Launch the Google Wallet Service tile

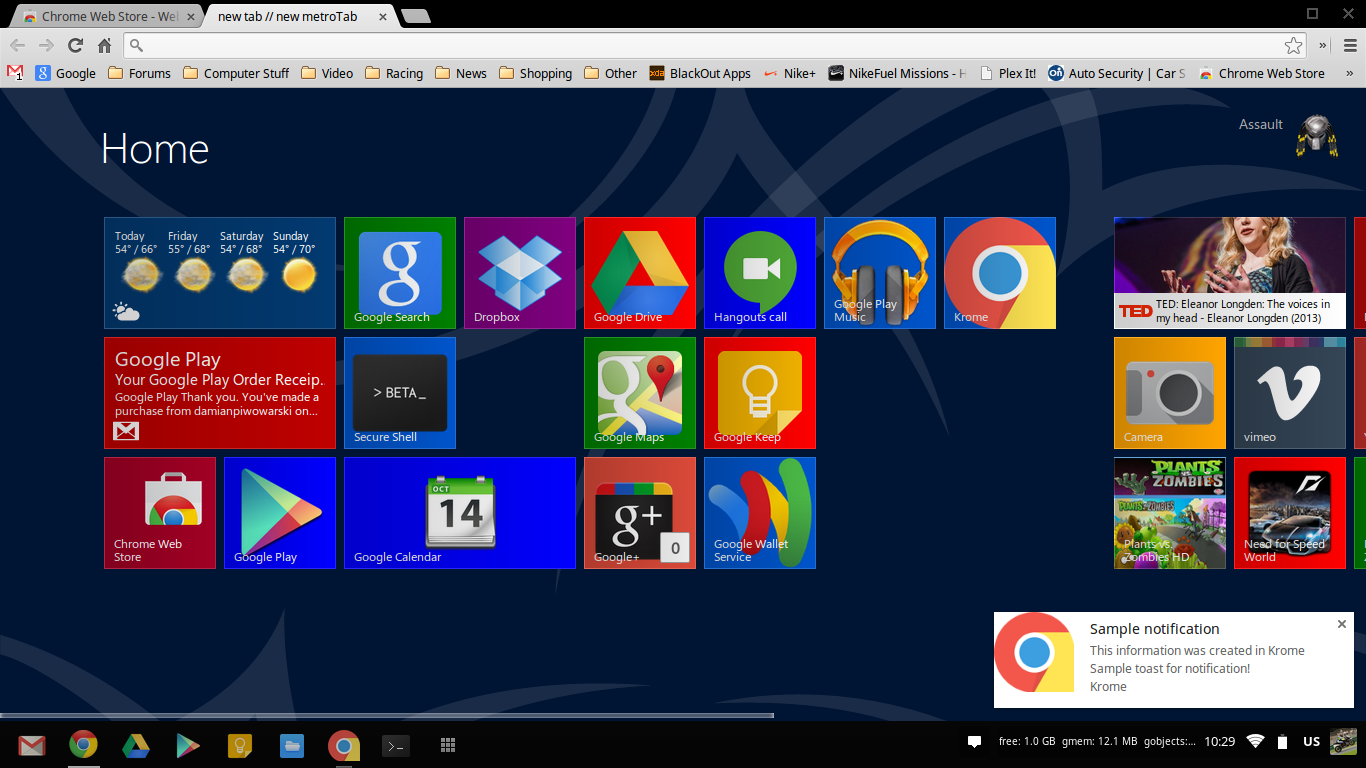point(760,513)
